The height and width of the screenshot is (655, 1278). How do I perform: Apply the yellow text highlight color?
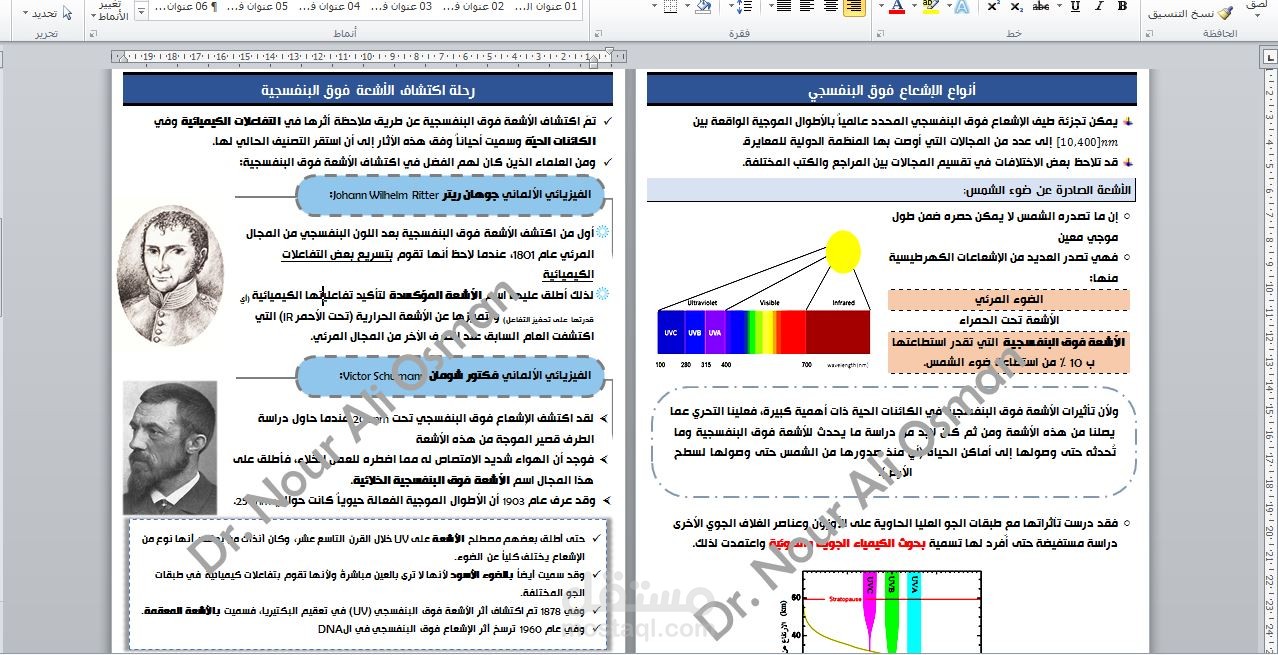(x=930, y=6)
